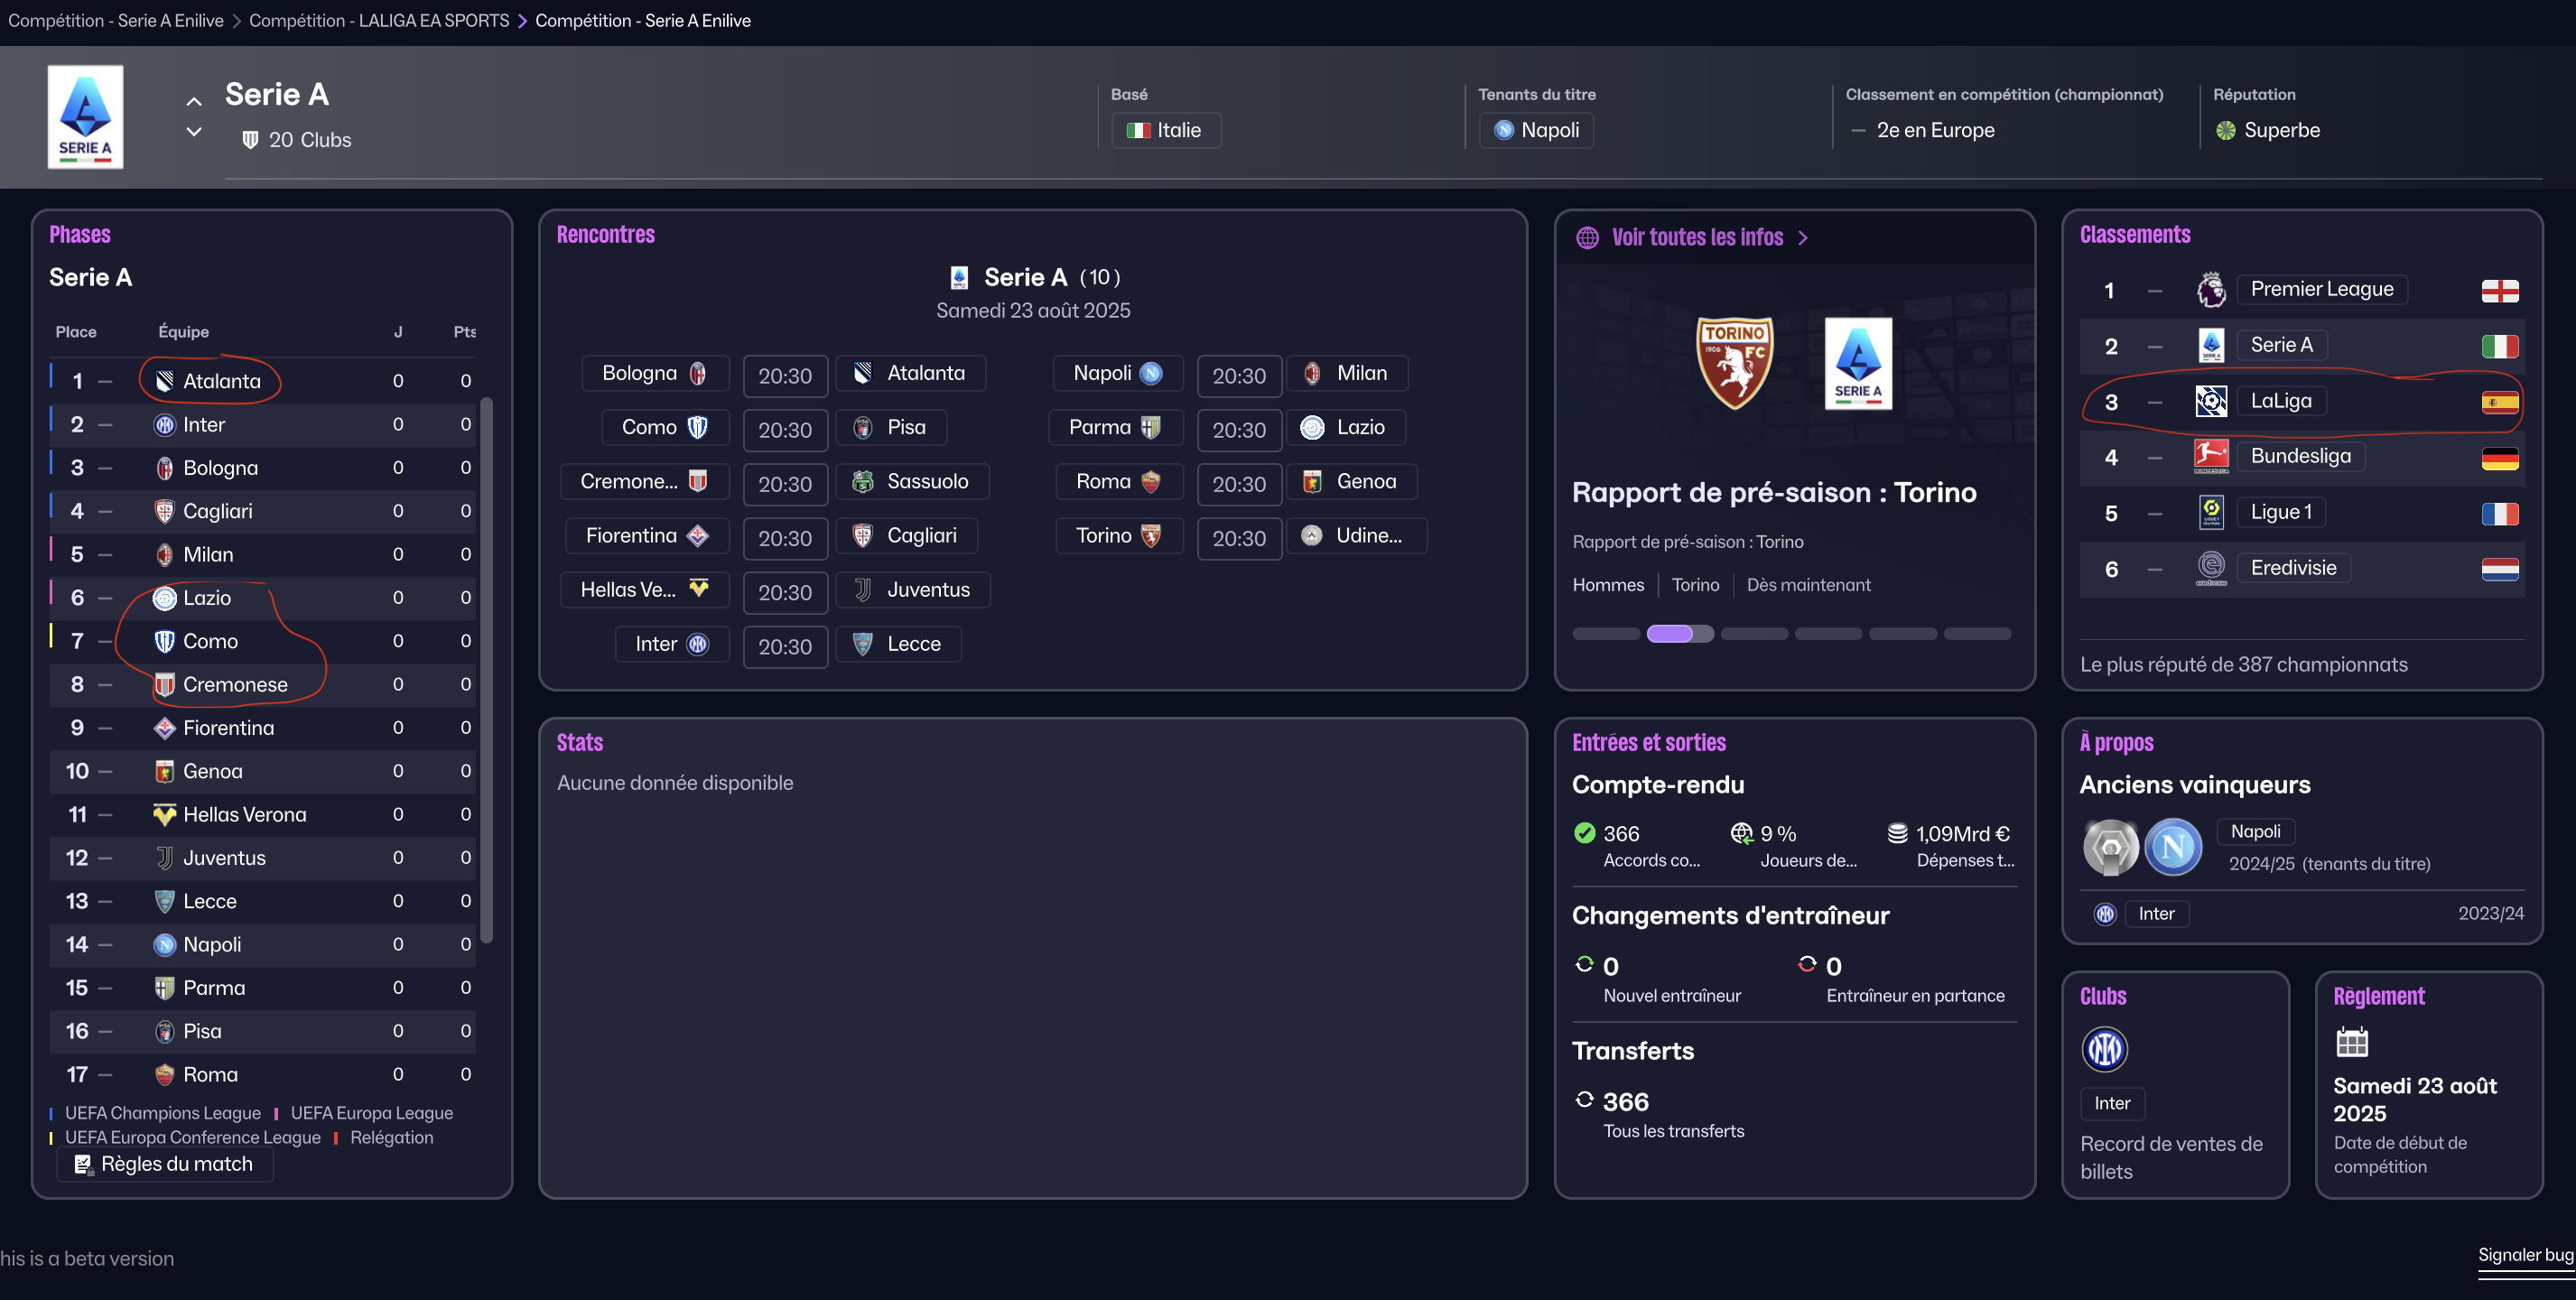Click the Serie A competition logo
Image resolution: width=2576 pixels, height=1300 pixels.
[x=85, y=116]
